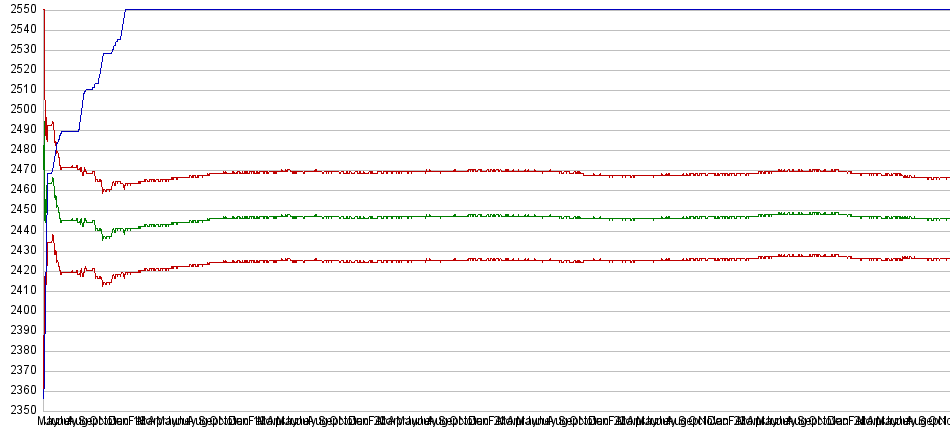Click the 2490 y-axis value label
950x435 pixels.
click(x=21, y=129)
